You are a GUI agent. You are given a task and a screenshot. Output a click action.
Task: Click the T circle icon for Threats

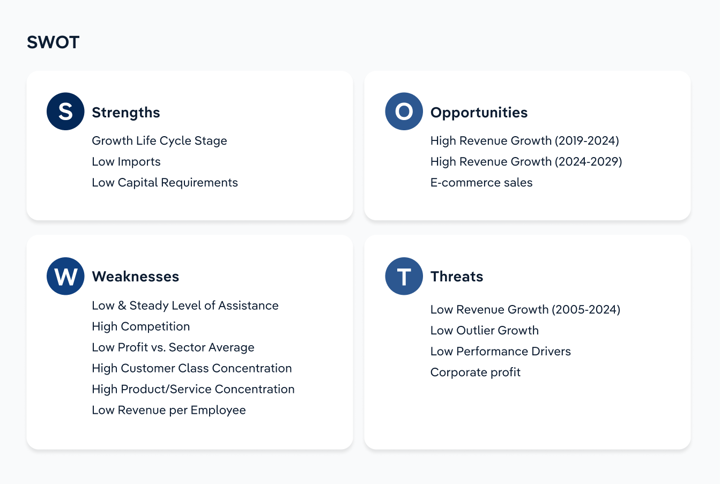[404, 276]
